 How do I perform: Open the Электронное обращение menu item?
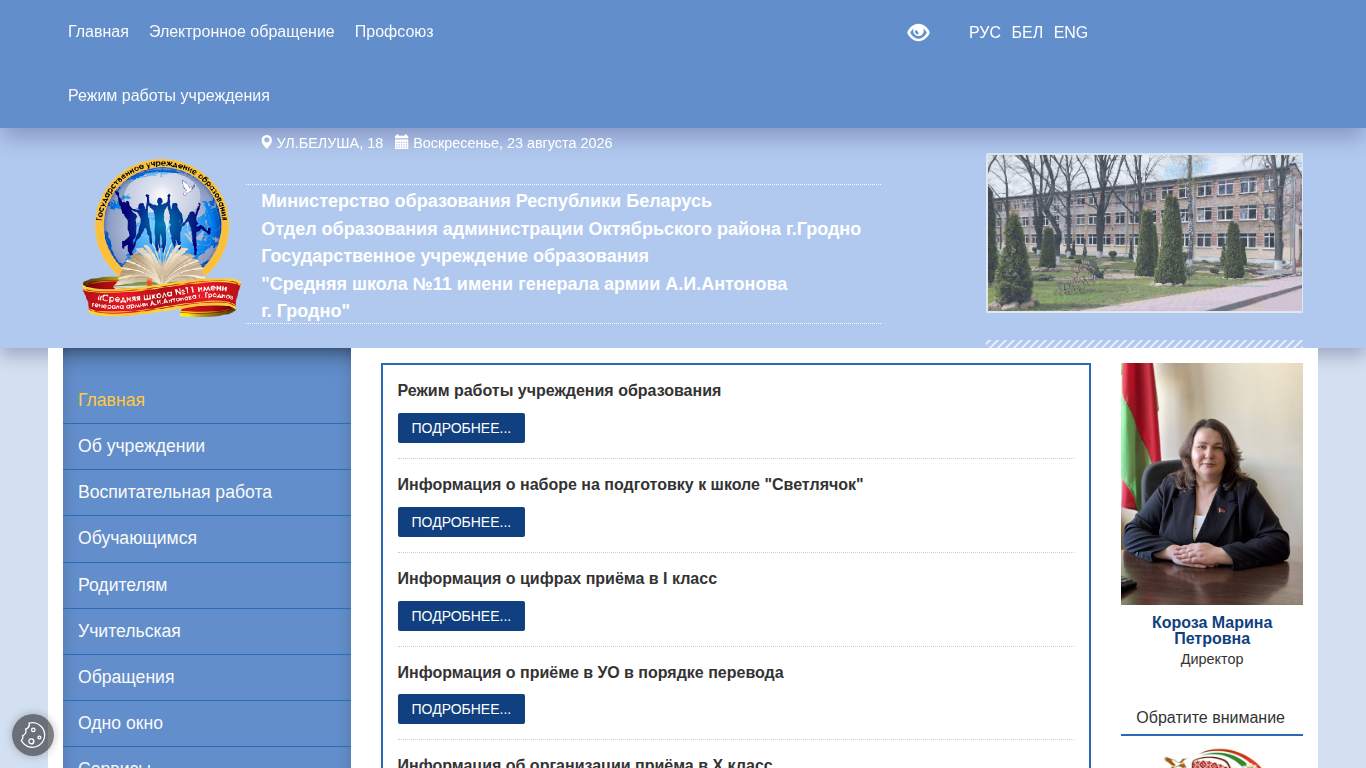click(242, 31)
